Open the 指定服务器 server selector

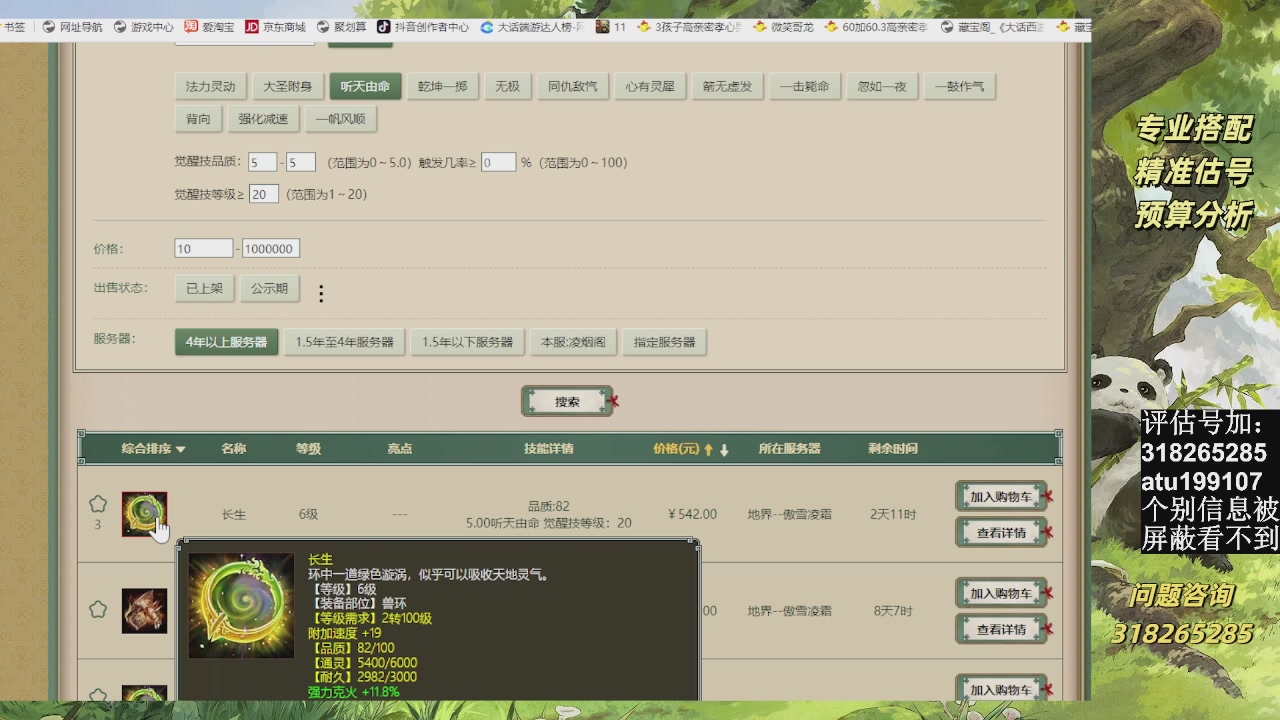[x=664, y=341]
